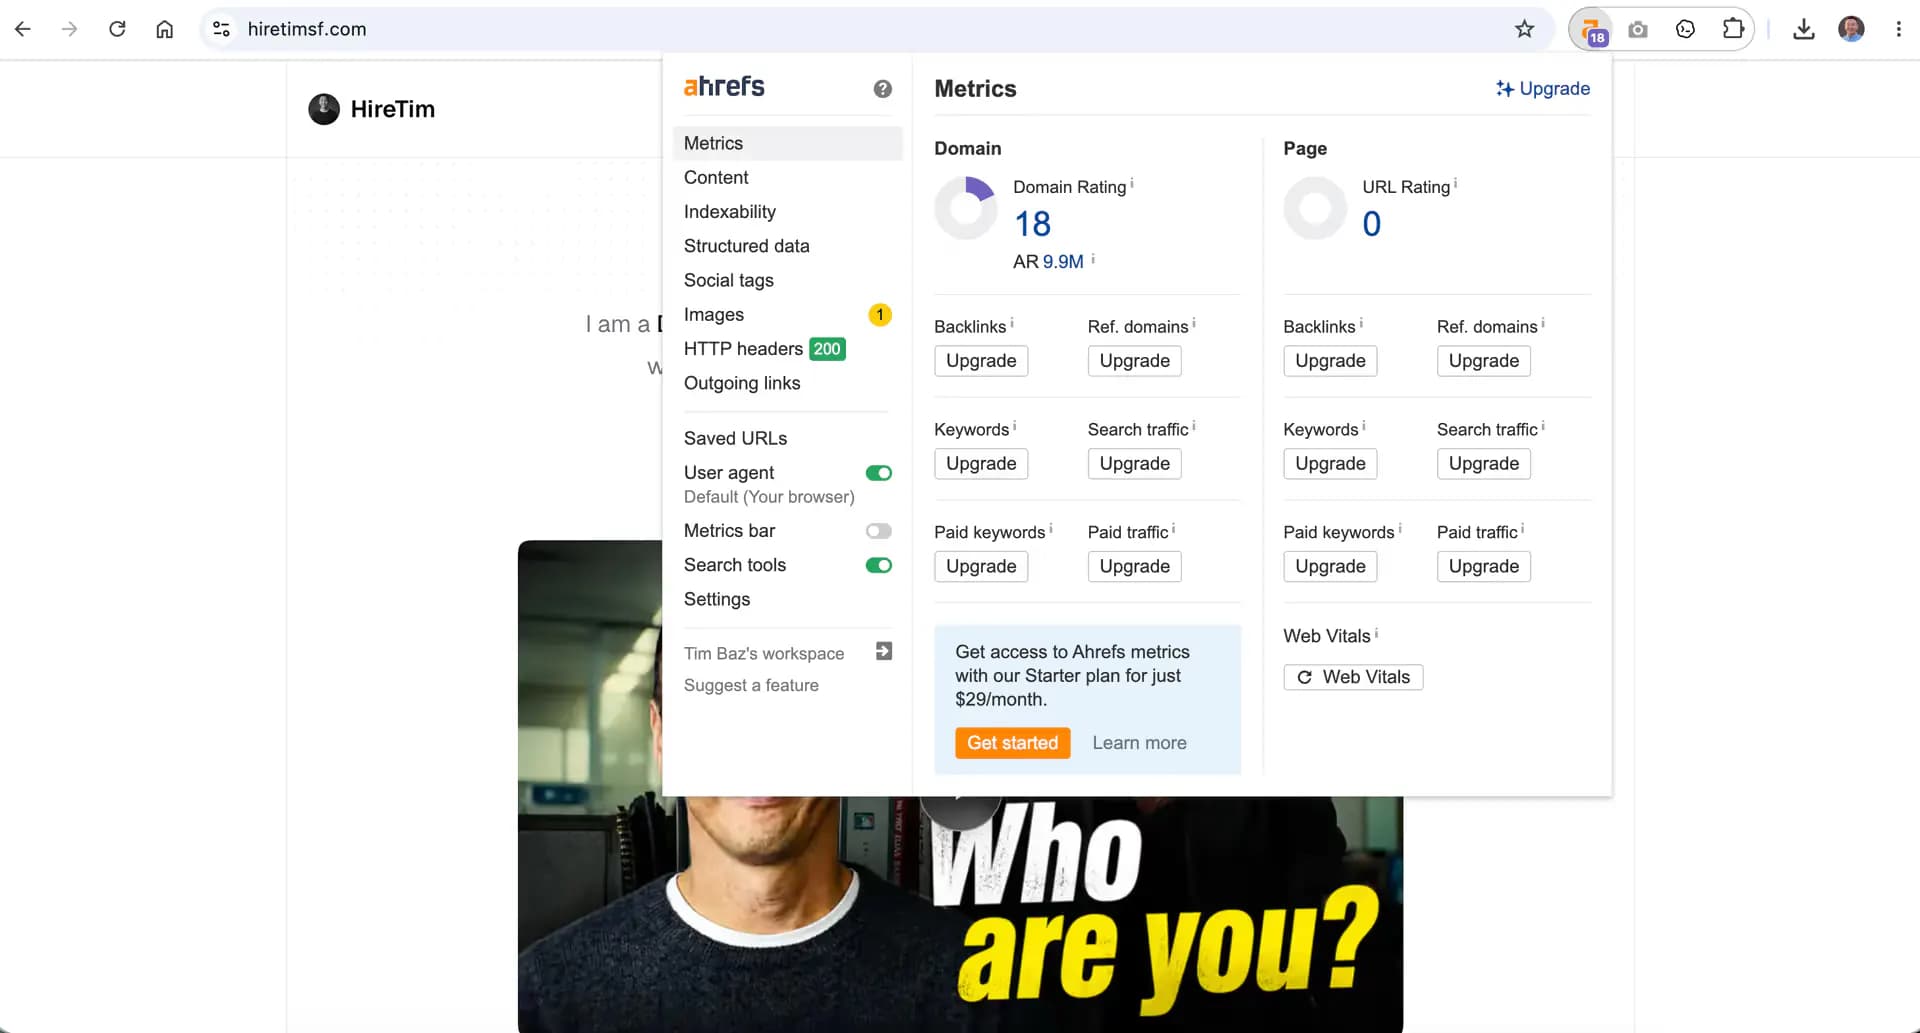Click Suggest a feature link

pos(751,685)
